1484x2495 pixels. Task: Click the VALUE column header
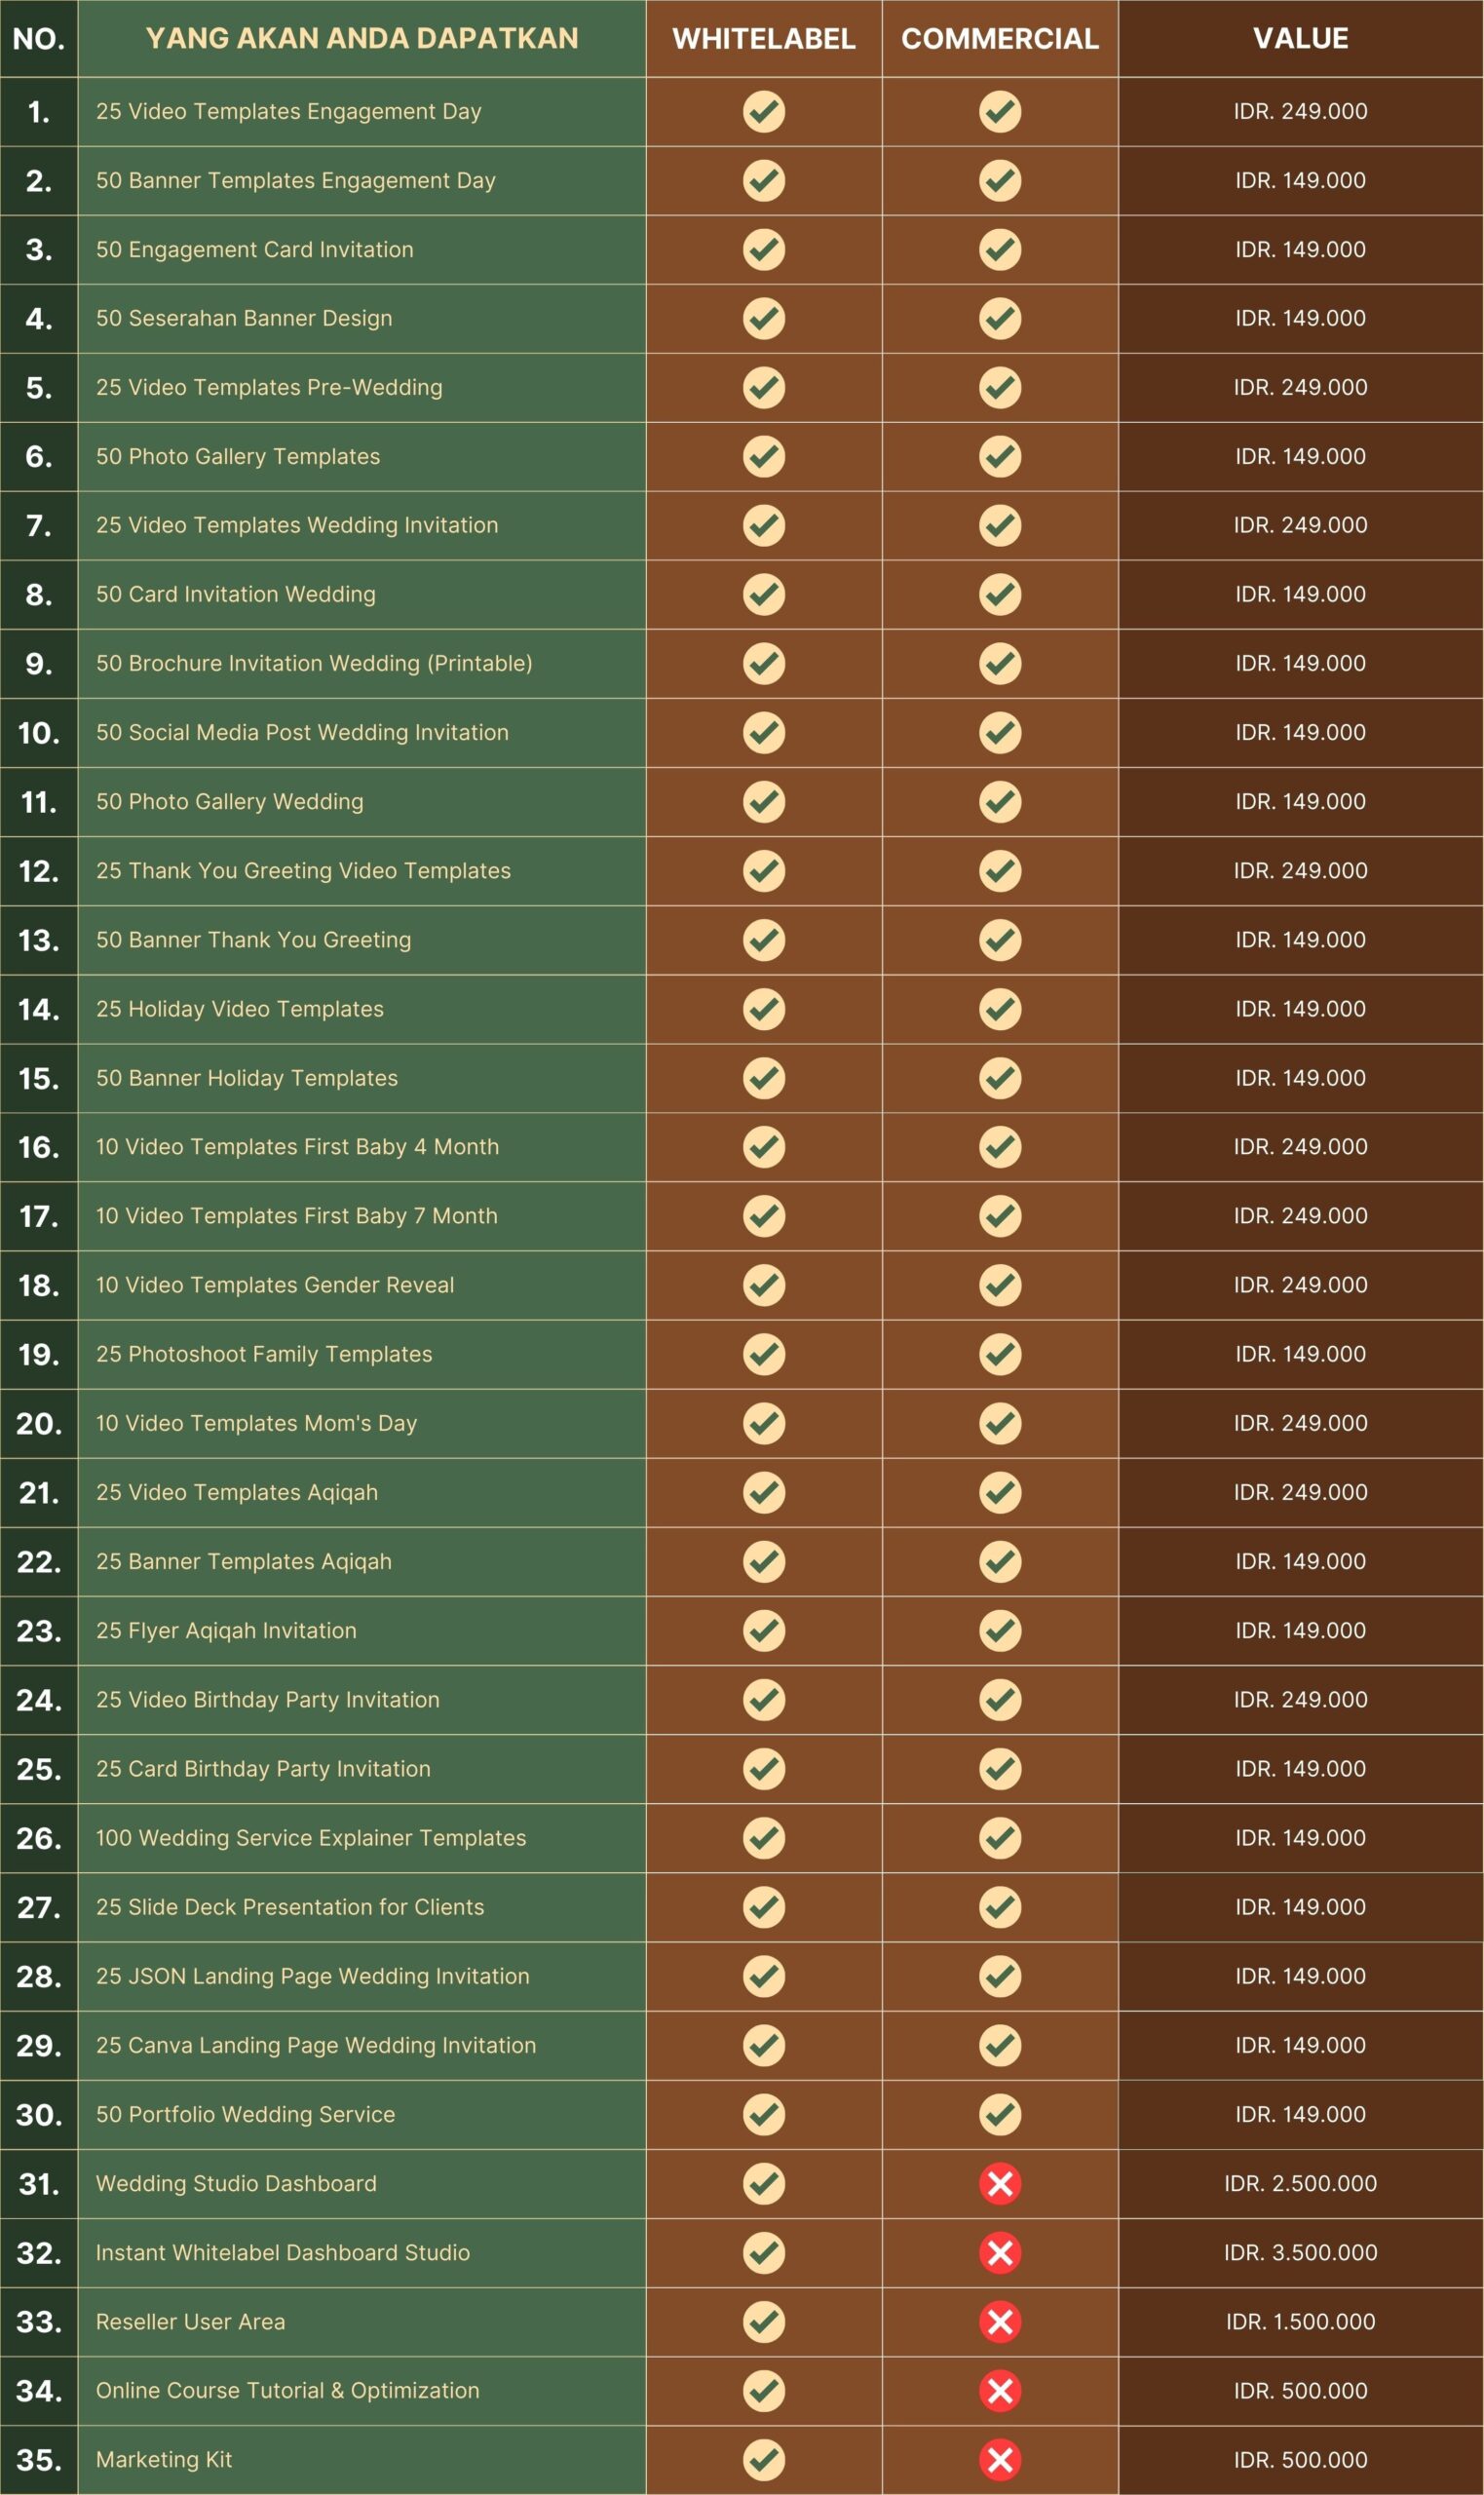(1301, 39)
